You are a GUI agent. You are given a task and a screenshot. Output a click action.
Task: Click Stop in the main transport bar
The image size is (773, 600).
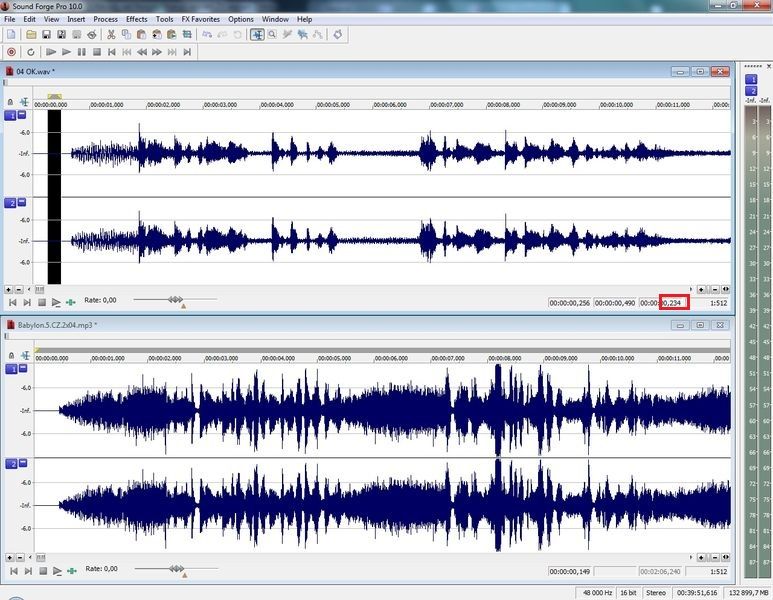[97, 52]
